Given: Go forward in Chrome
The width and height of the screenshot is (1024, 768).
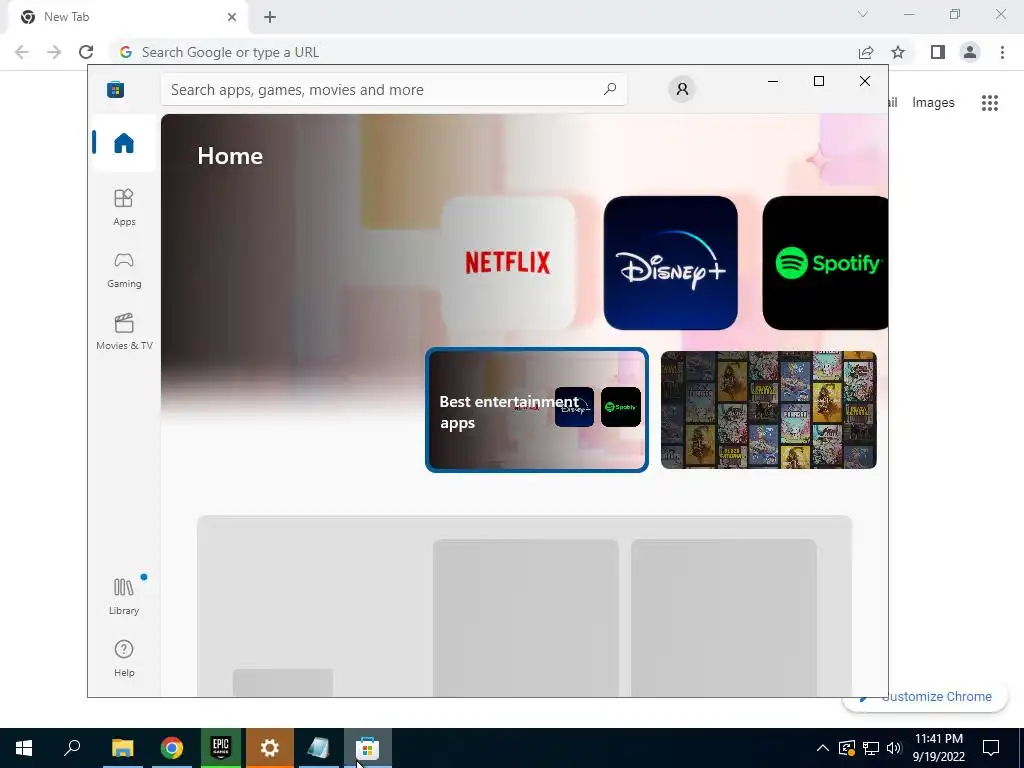Looking at the screenshot, I should pyautogui.click(x=54, y=52).
